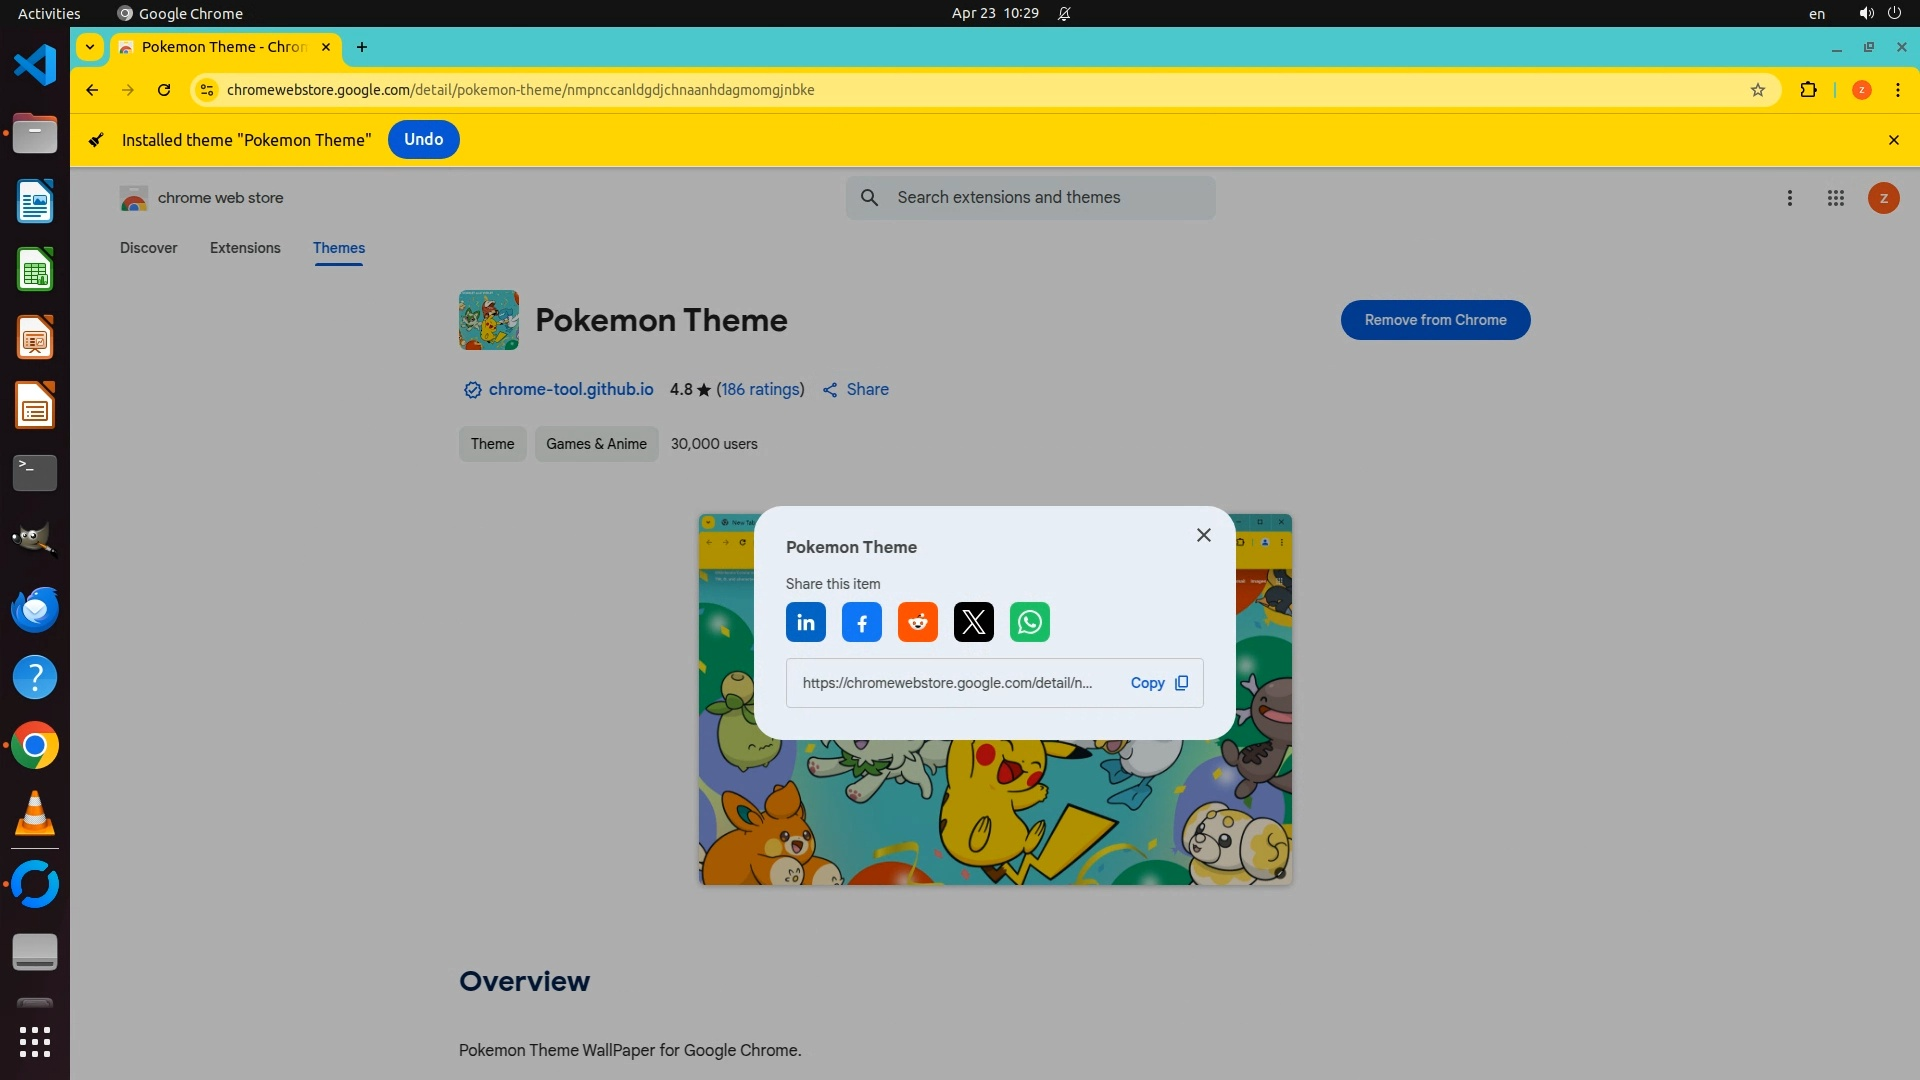Screen dimensions: 1920x1080
Task: Close the share dialog
Action: (x=1203, y=535)
